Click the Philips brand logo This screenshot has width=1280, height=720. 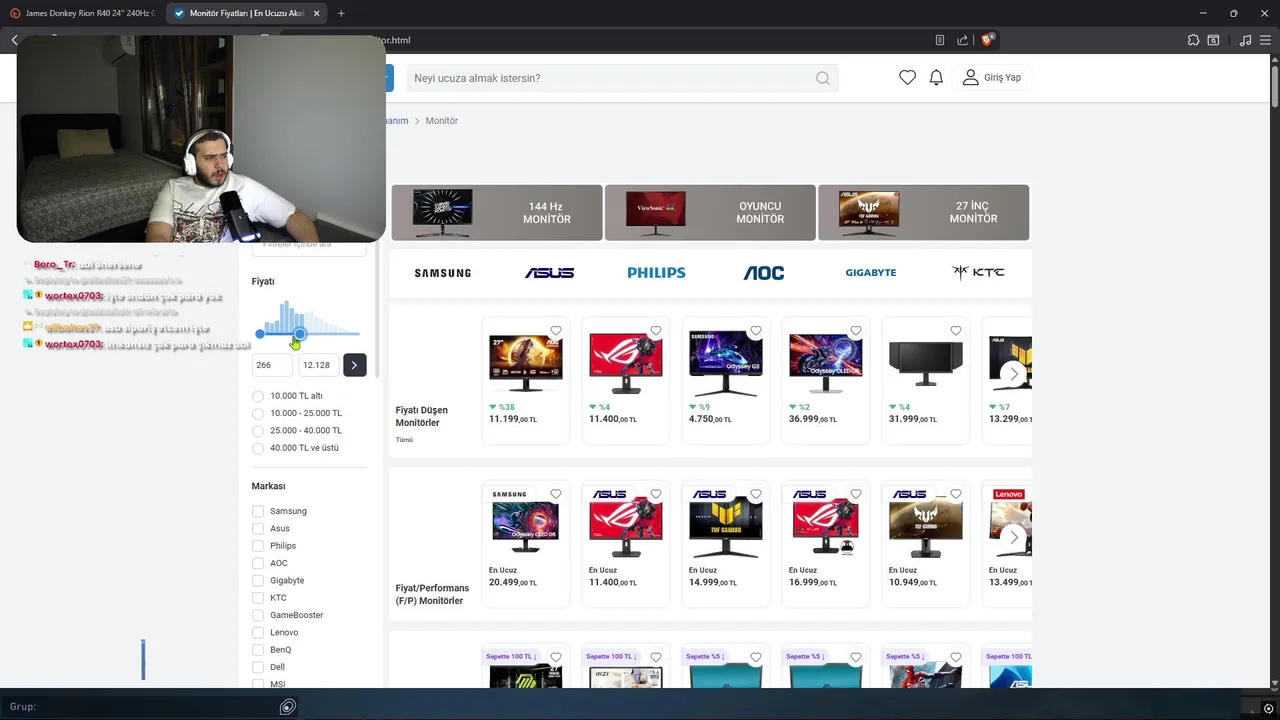point(656,272)
